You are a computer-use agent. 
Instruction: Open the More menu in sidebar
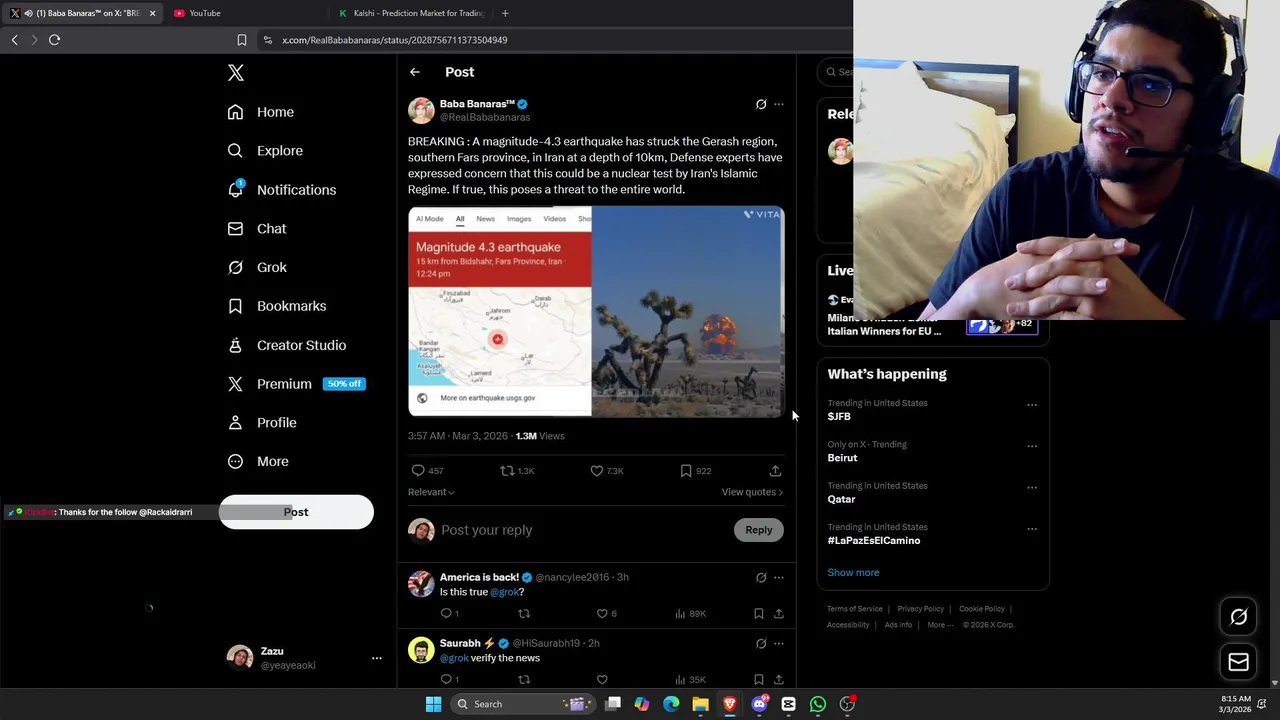(258, 462)
